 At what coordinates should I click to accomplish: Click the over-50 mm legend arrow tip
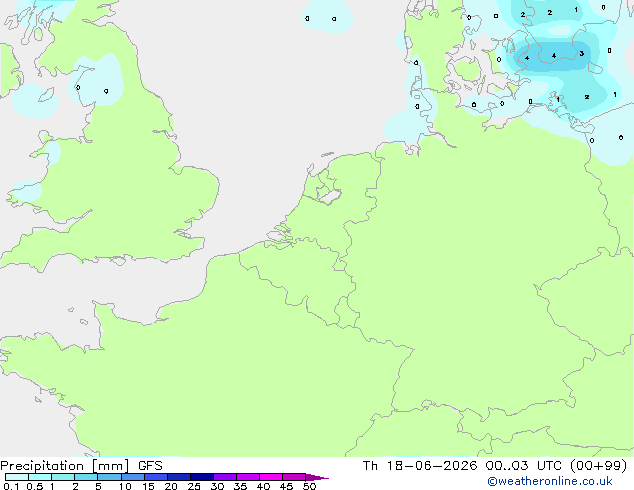(317, 477)
